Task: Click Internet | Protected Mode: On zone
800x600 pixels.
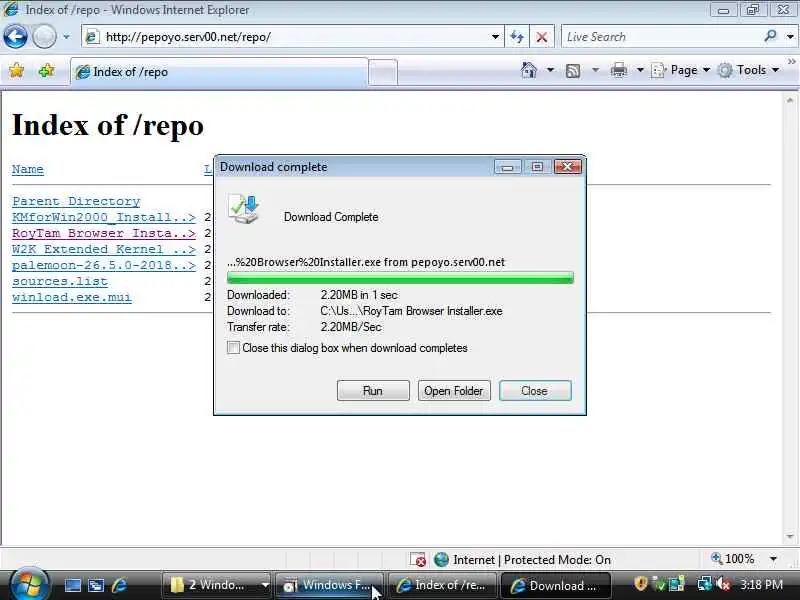Action: (522, 560)
